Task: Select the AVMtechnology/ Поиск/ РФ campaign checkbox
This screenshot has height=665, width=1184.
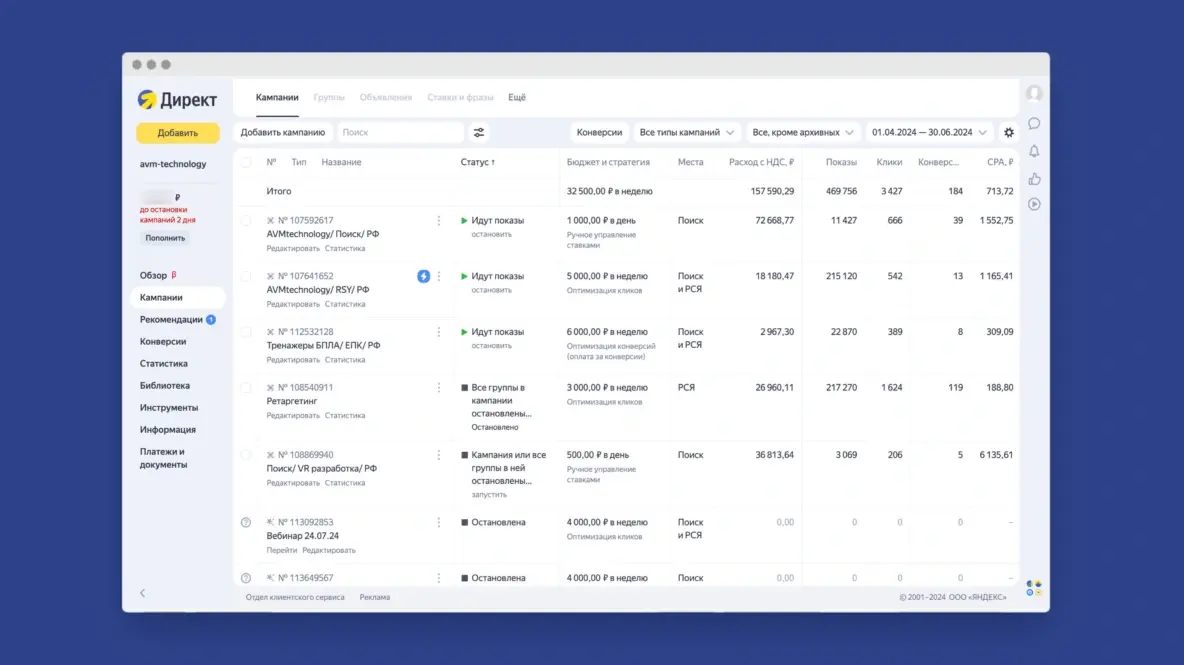Action: (246, 221)
